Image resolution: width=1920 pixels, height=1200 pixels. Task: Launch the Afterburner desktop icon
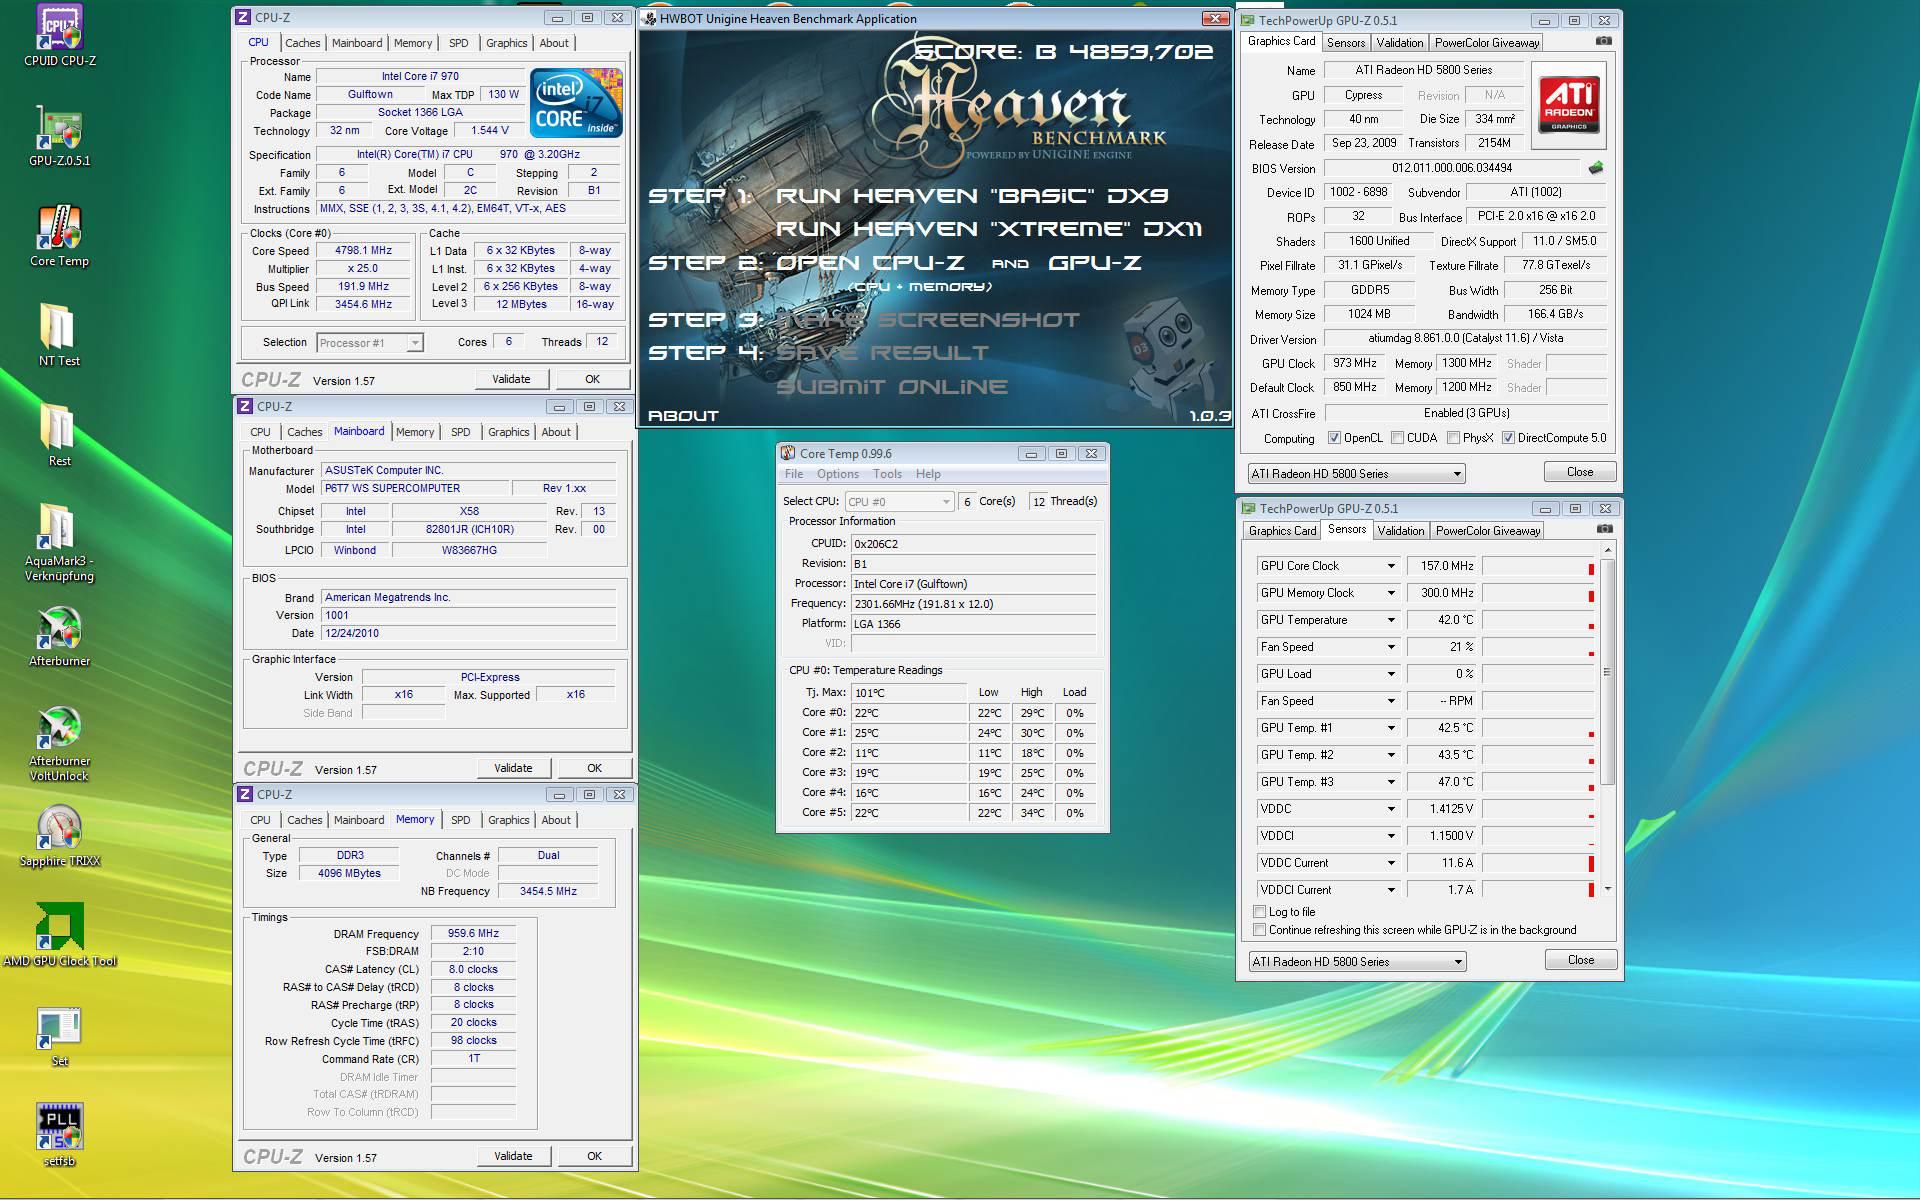[59, 628]
